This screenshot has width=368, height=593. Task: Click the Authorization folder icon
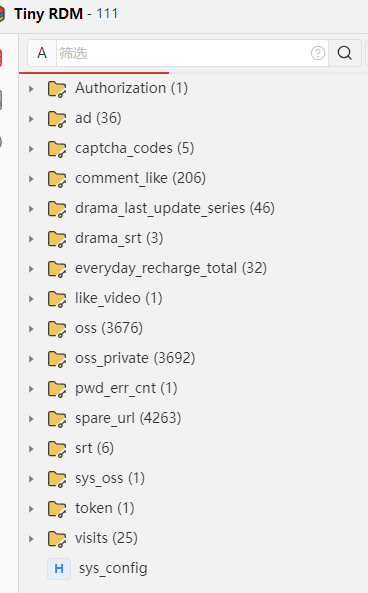[57, 89]
